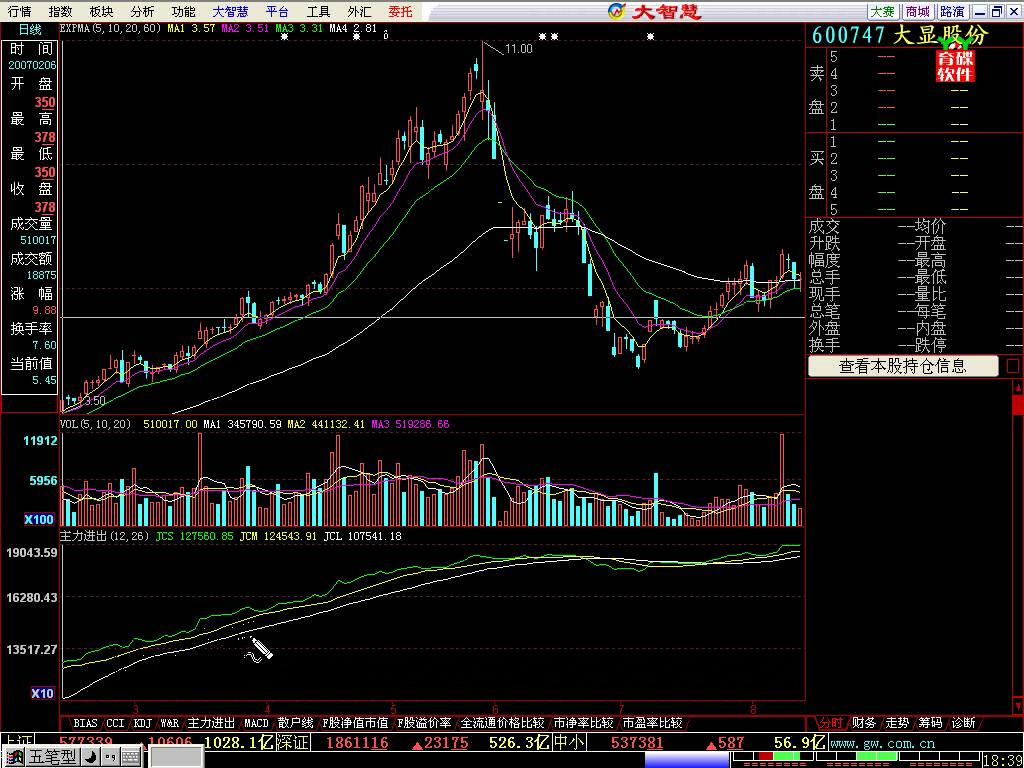Click the last asterisk info marker above the chart
Screen dimensions: 1024x768
pyautogui.click(x=650, y=37)
